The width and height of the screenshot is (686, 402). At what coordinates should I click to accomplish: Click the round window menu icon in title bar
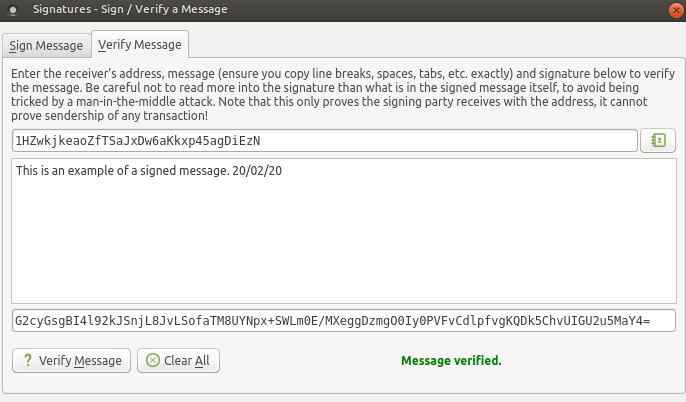(13, 10)
